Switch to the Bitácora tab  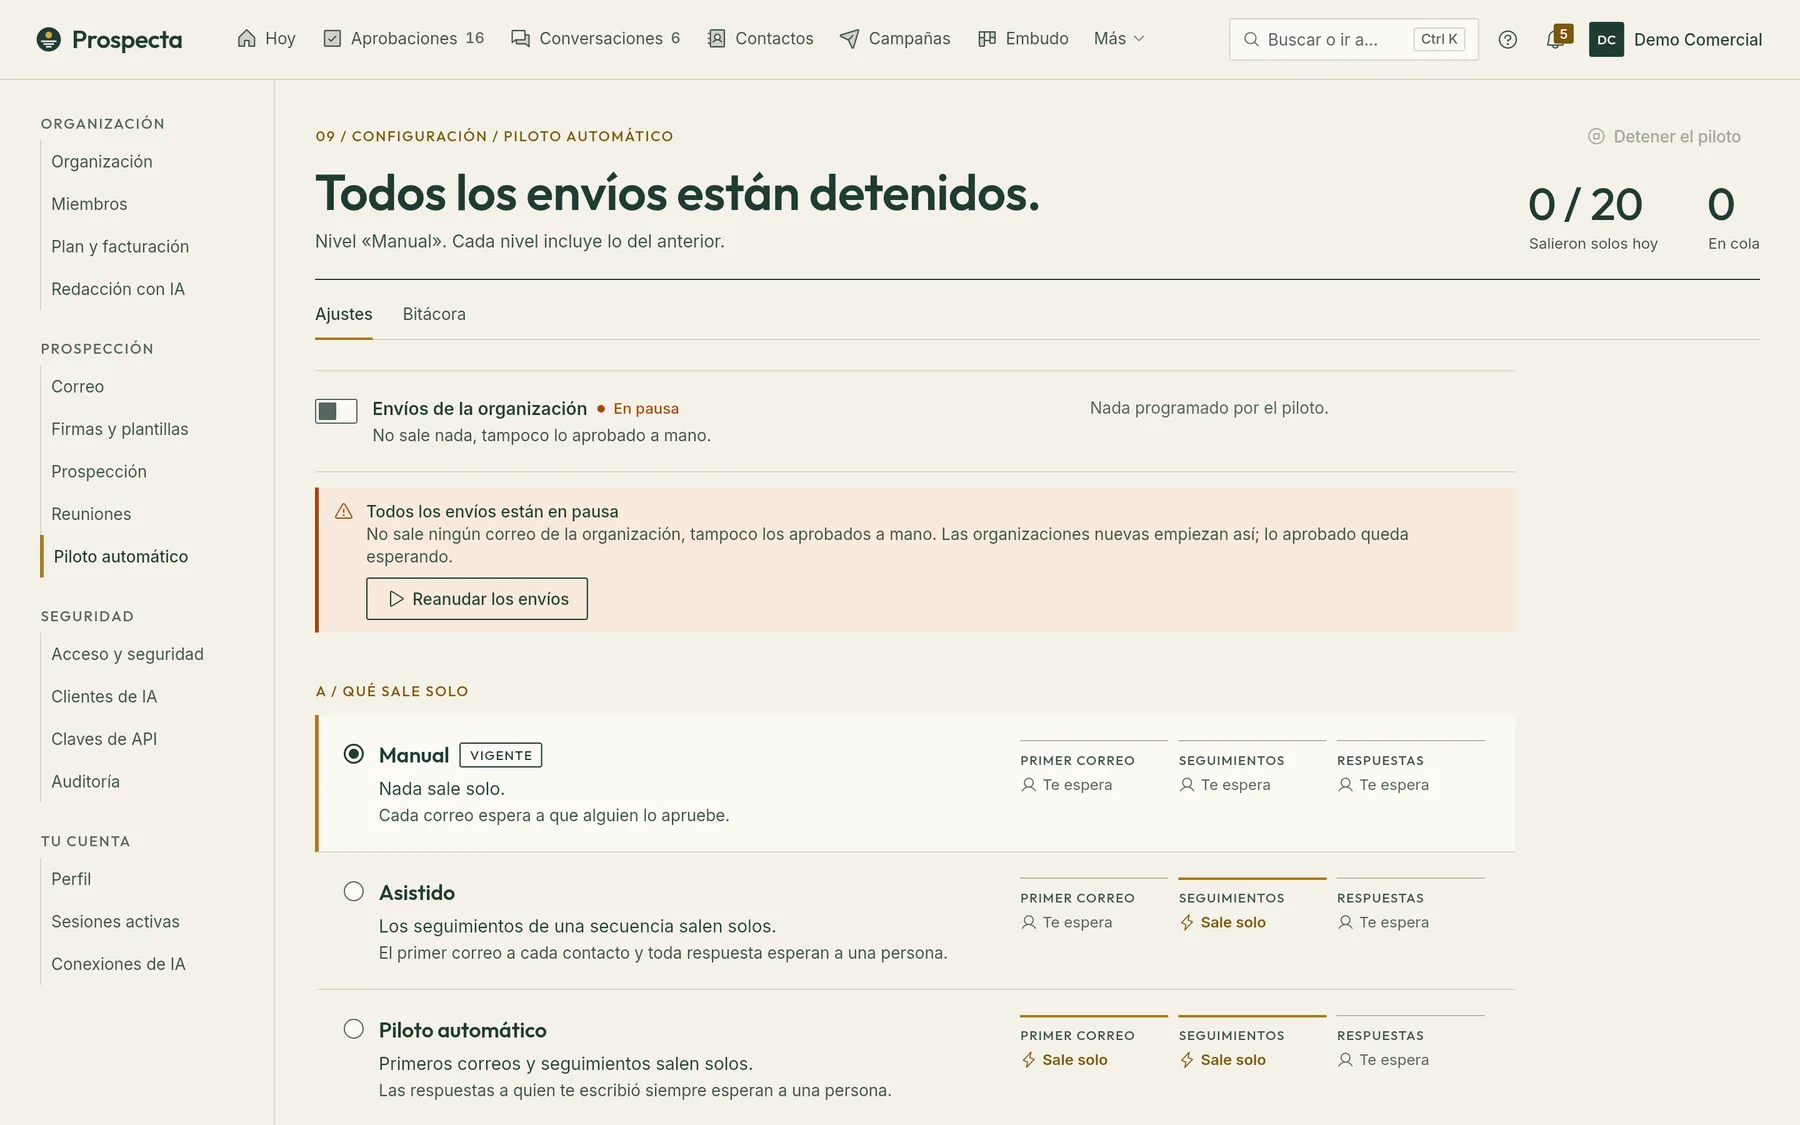434,314
